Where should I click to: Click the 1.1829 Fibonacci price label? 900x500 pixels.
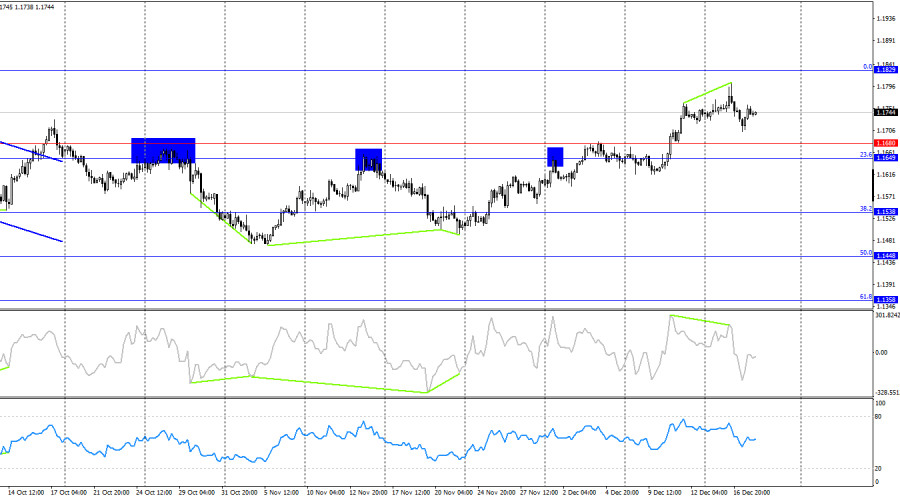pyautogui.click(x=885, y=71)
